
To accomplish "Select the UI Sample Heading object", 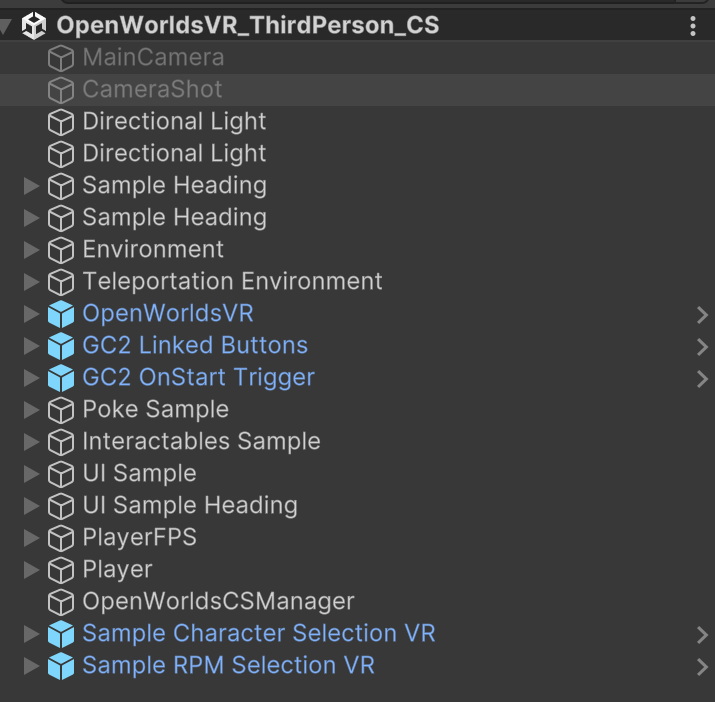I will click(189, 506).
